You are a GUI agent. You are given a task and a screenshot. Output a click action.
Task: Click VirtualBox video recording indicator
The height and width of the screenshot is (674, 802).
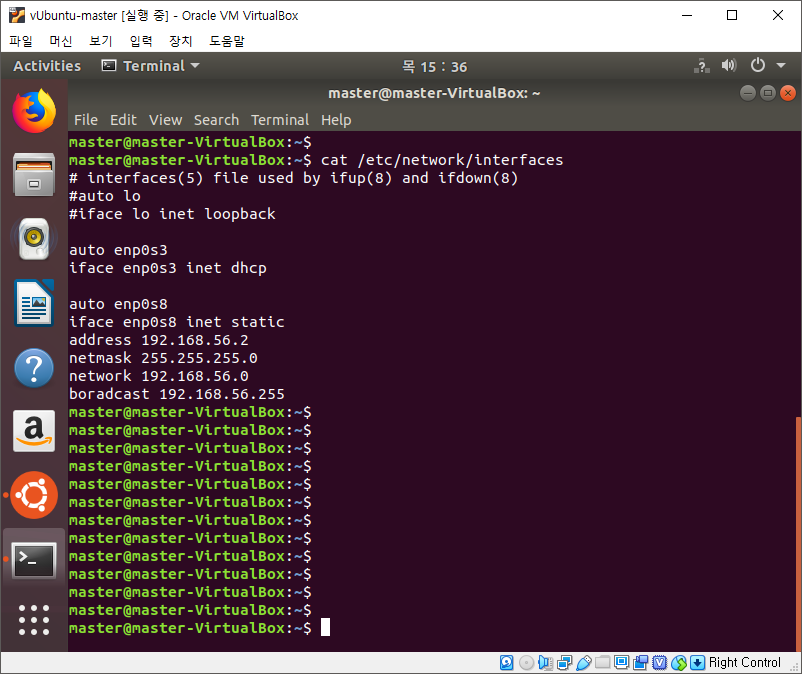coord(640,663)
